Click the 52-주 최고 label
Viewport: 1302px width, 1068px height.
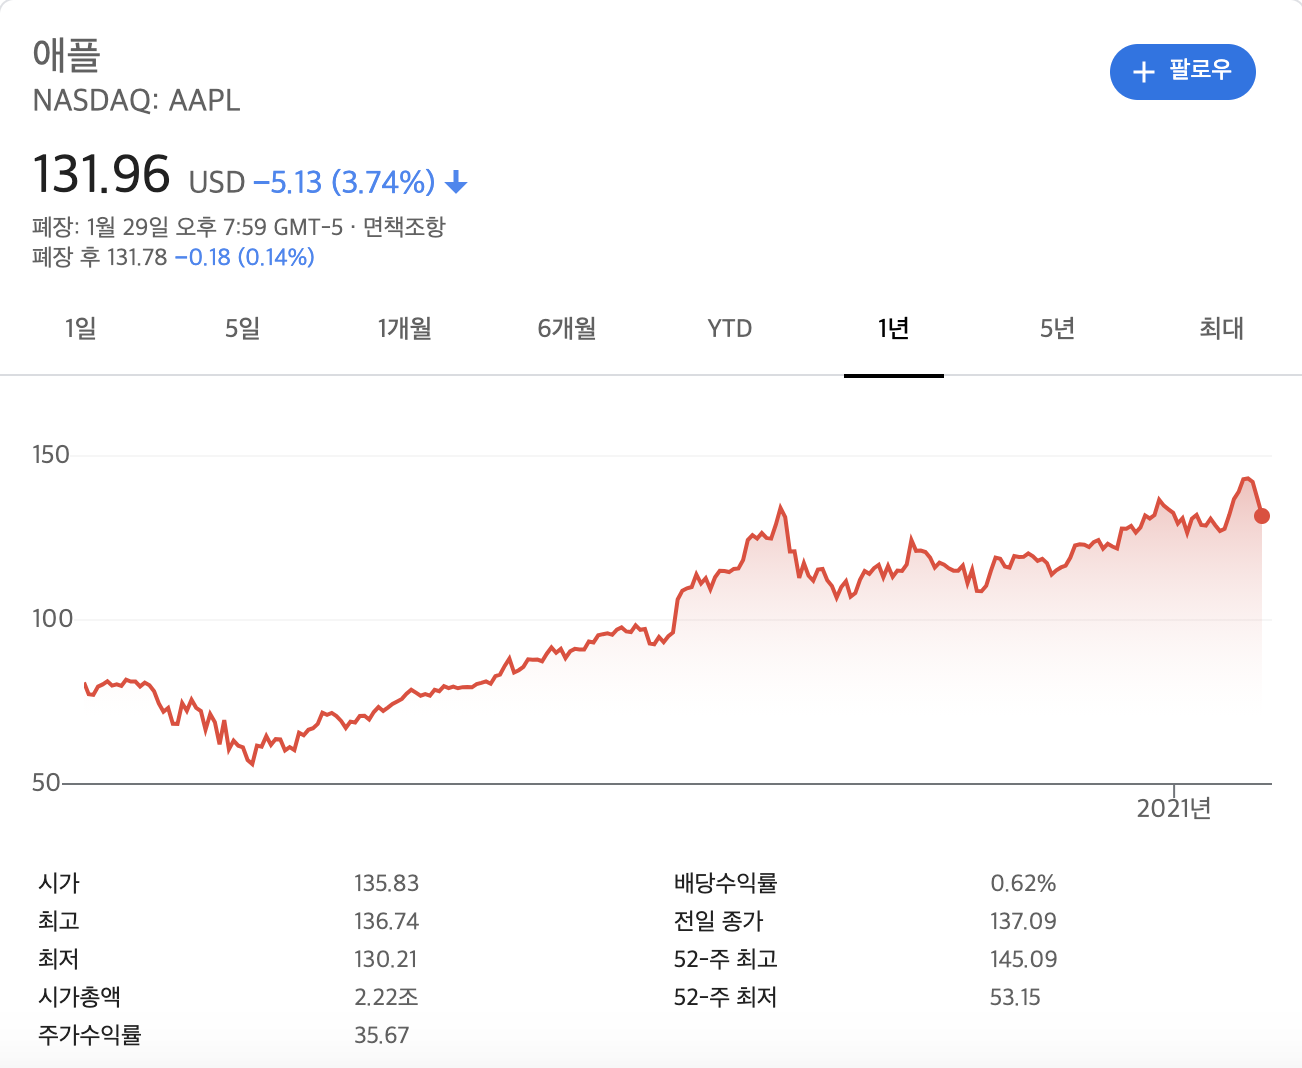click(726, 959)
